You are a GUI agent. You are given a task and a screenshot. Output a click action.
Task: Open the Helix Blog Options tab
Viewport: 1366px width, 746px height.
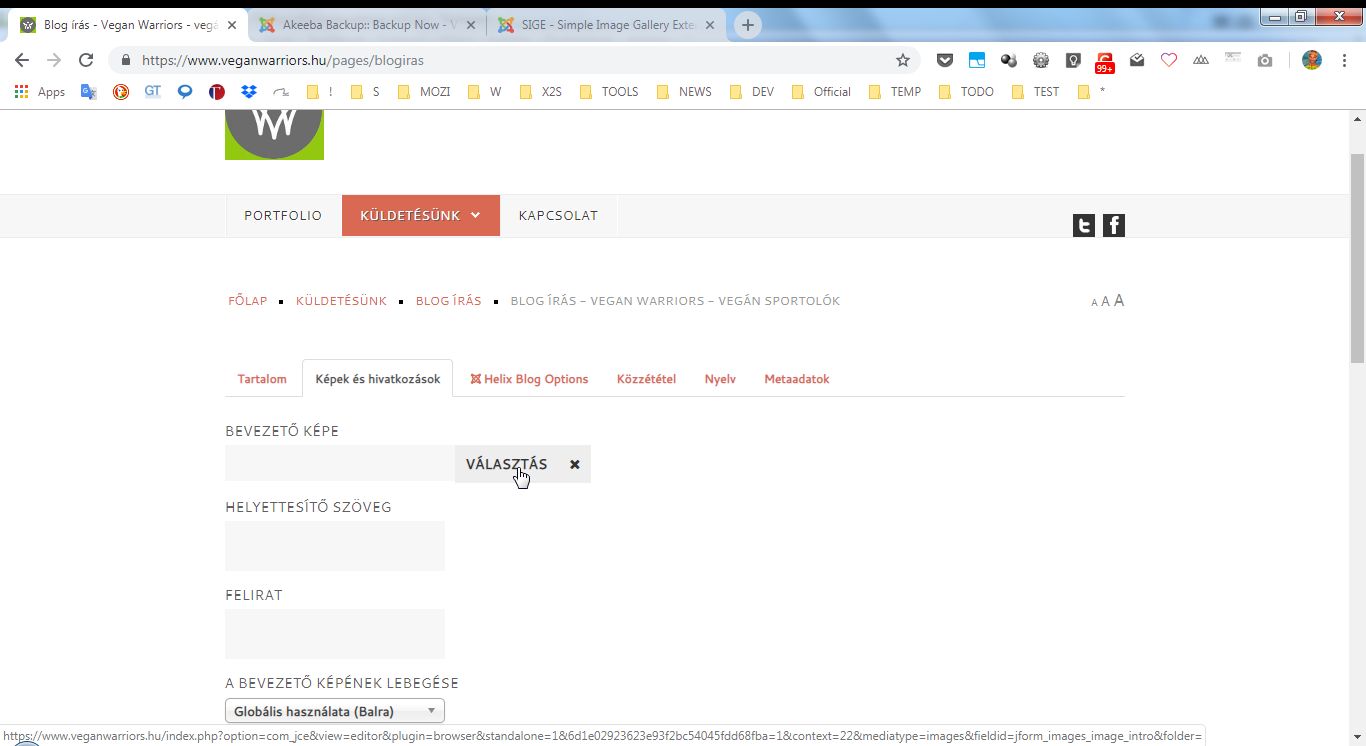(529, 379)
